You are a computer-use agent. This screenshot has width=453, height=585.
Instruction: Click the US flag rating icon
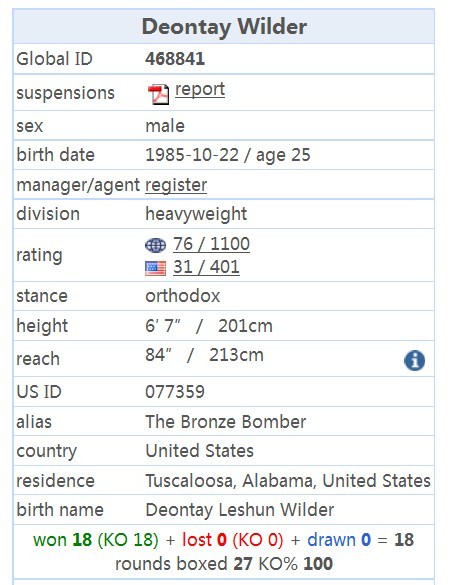pyautogui.click(x=155, y=268)
